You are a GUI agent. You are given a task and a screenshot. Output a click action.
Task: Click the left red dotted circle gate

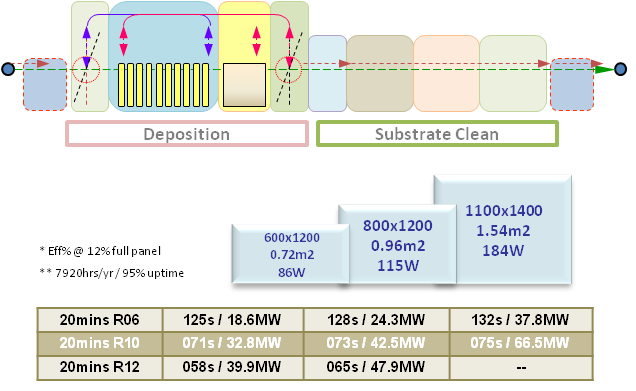pyautogui.click(x=86, y=70)
